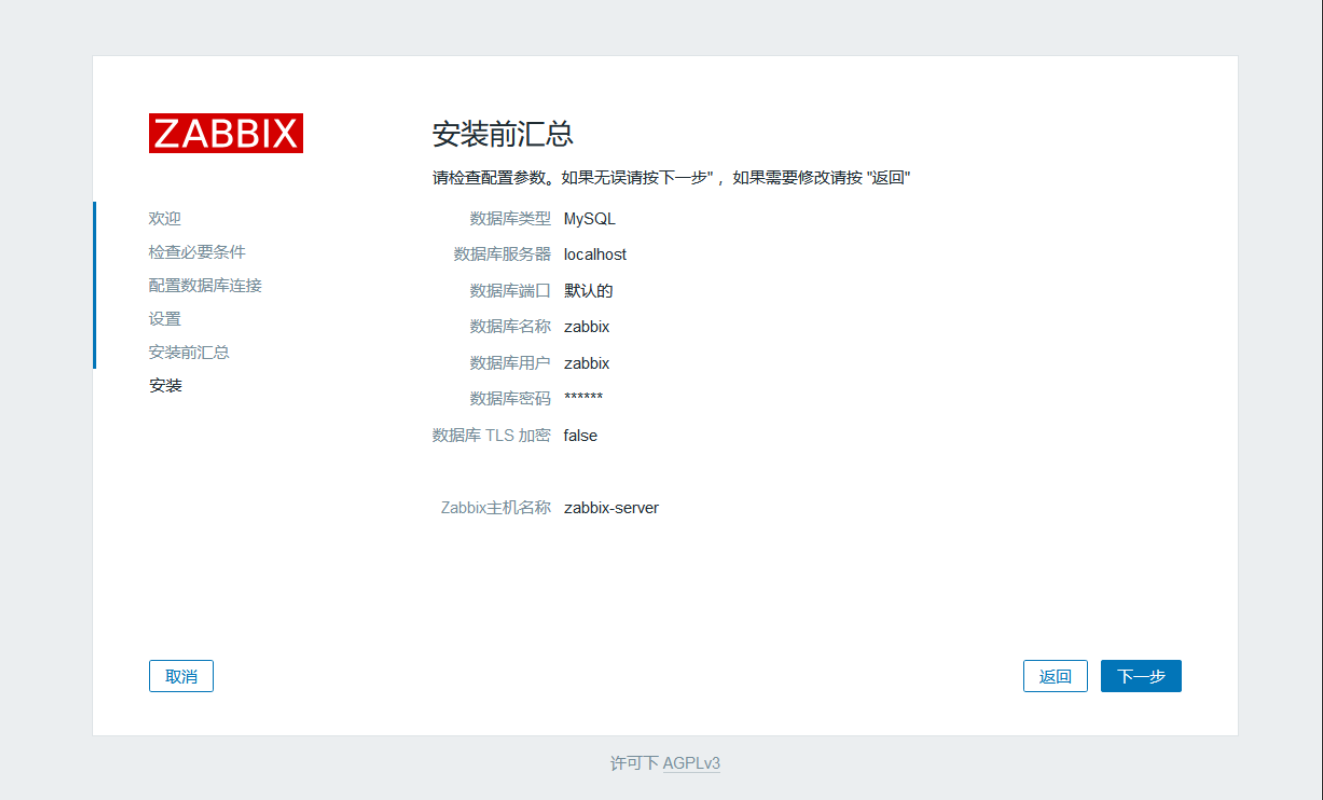
Task: Select the 安装前汇总 sidebar step
Action: [189, 352]
